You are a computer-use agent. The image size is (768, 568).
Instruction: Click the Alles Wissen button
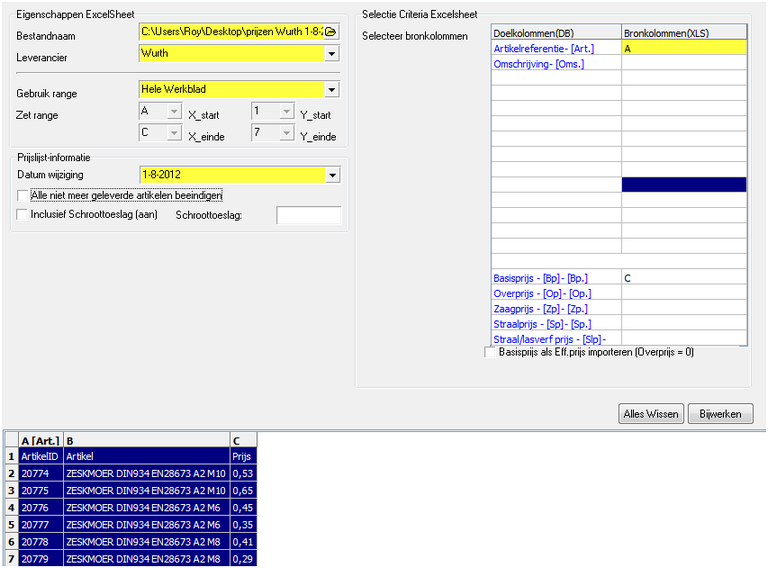coord(651,414)
